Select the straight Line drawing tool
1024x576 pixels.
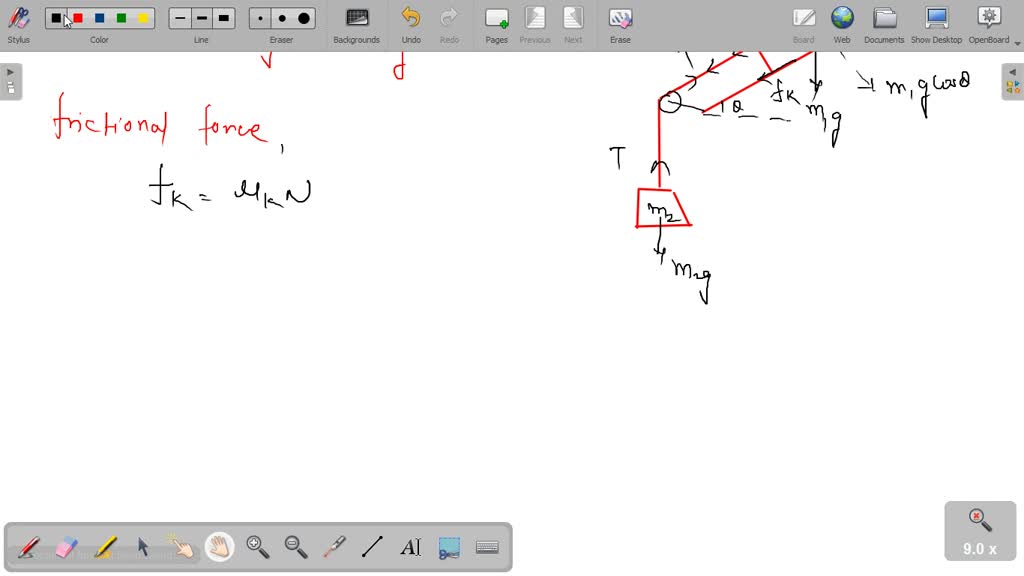[x=372, y=547]
